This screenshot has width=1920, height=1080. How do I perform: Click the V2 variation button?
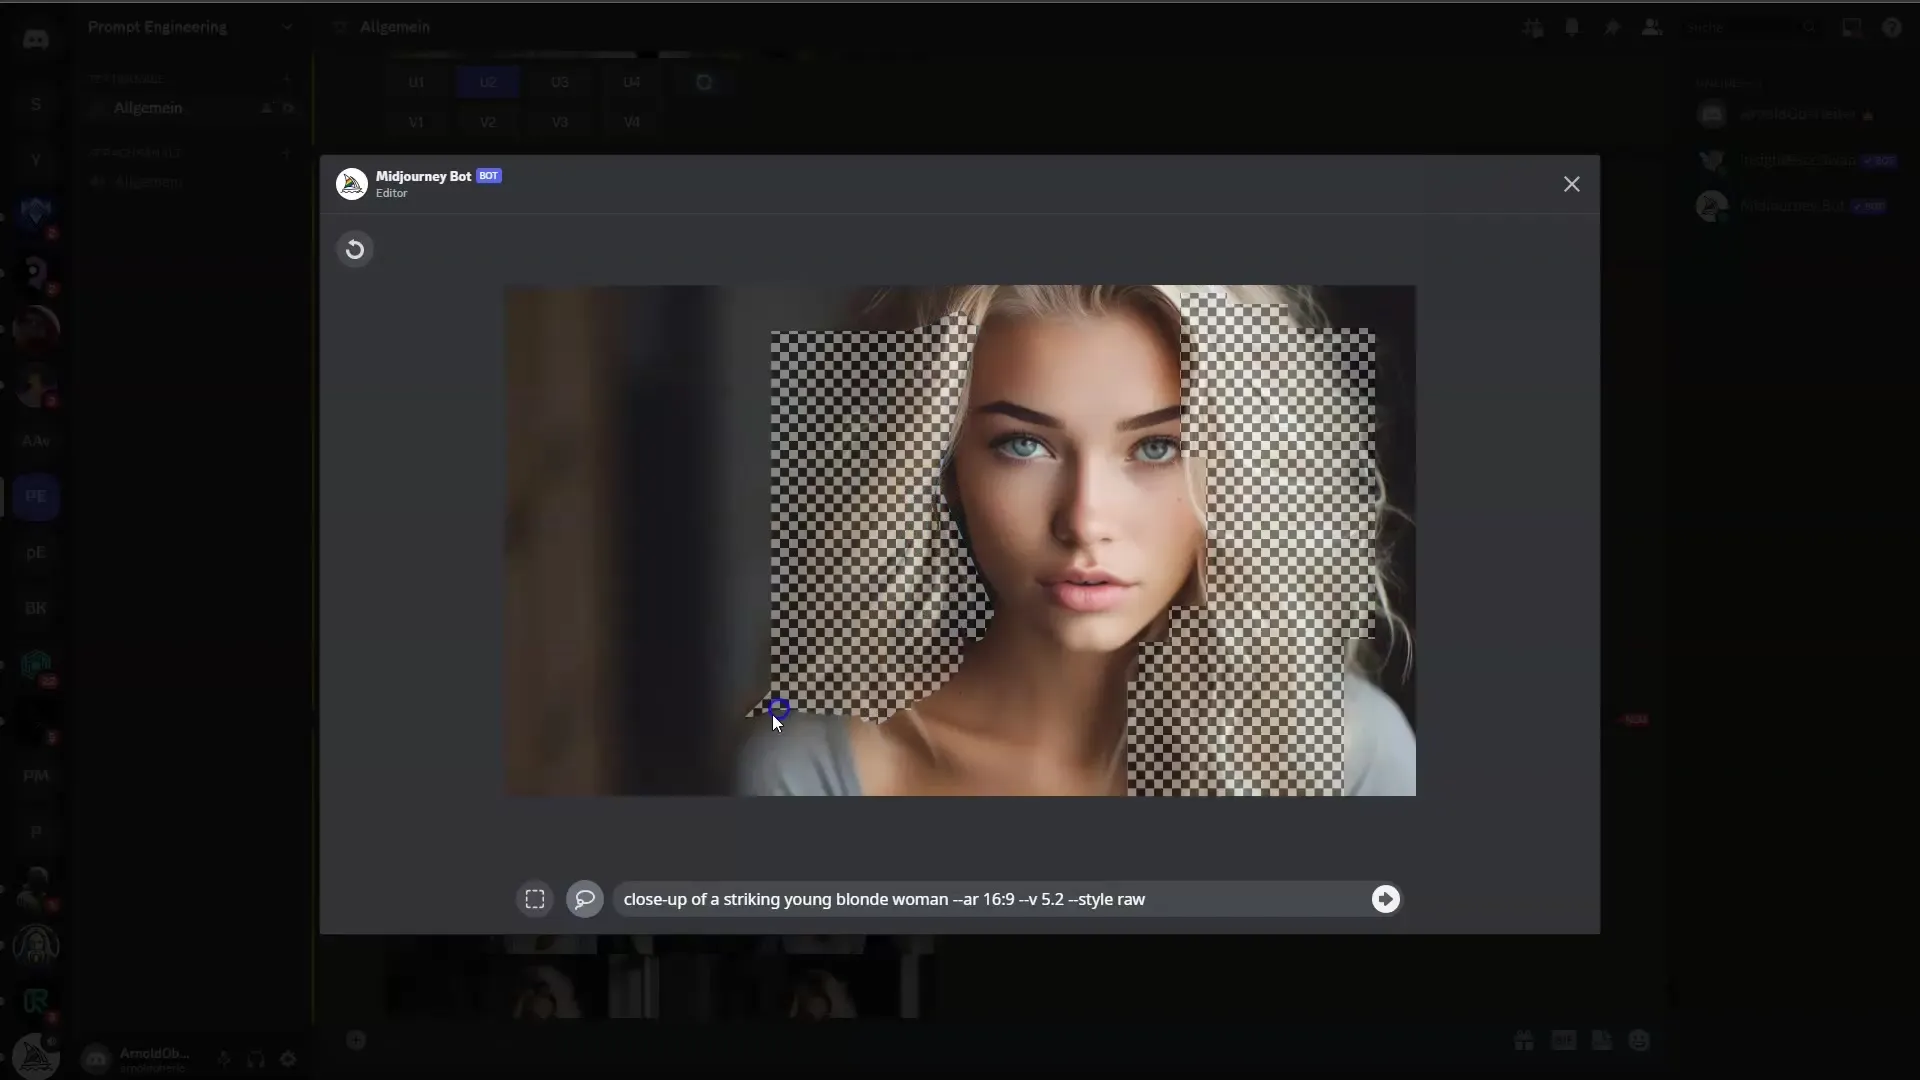488,122
